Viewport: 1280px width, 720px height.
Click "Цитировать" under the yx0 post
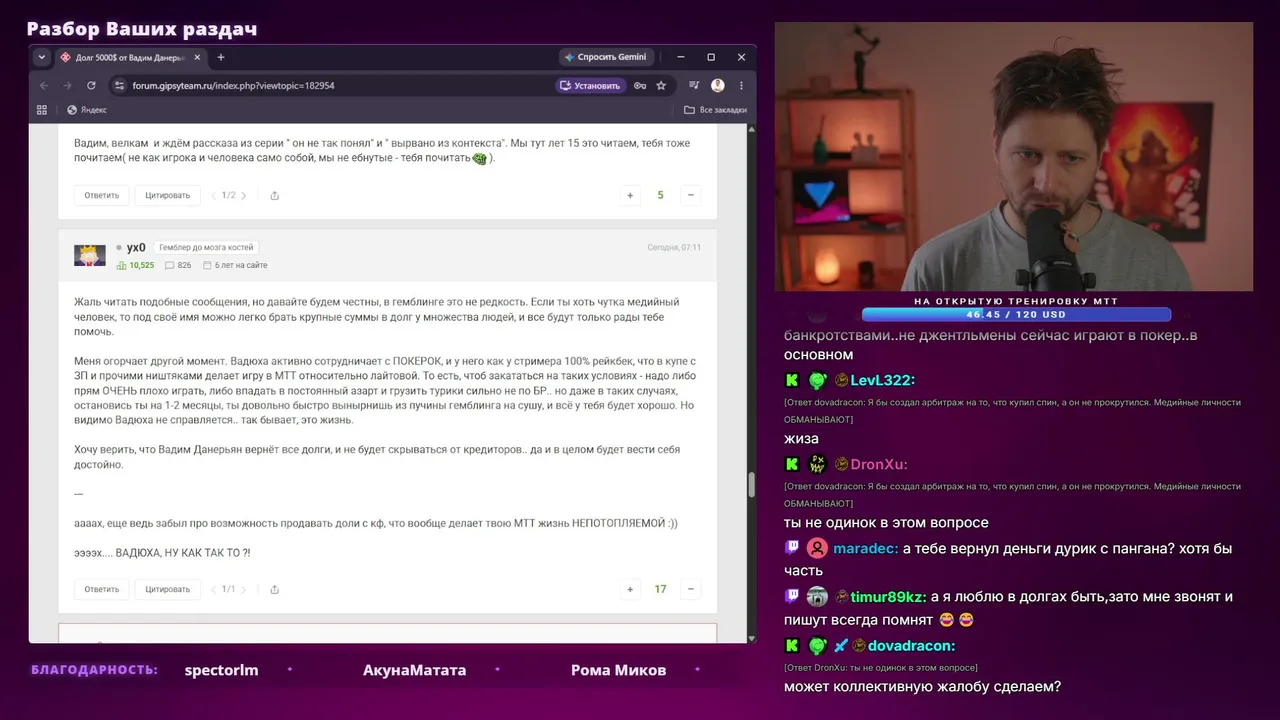(167, 589)
